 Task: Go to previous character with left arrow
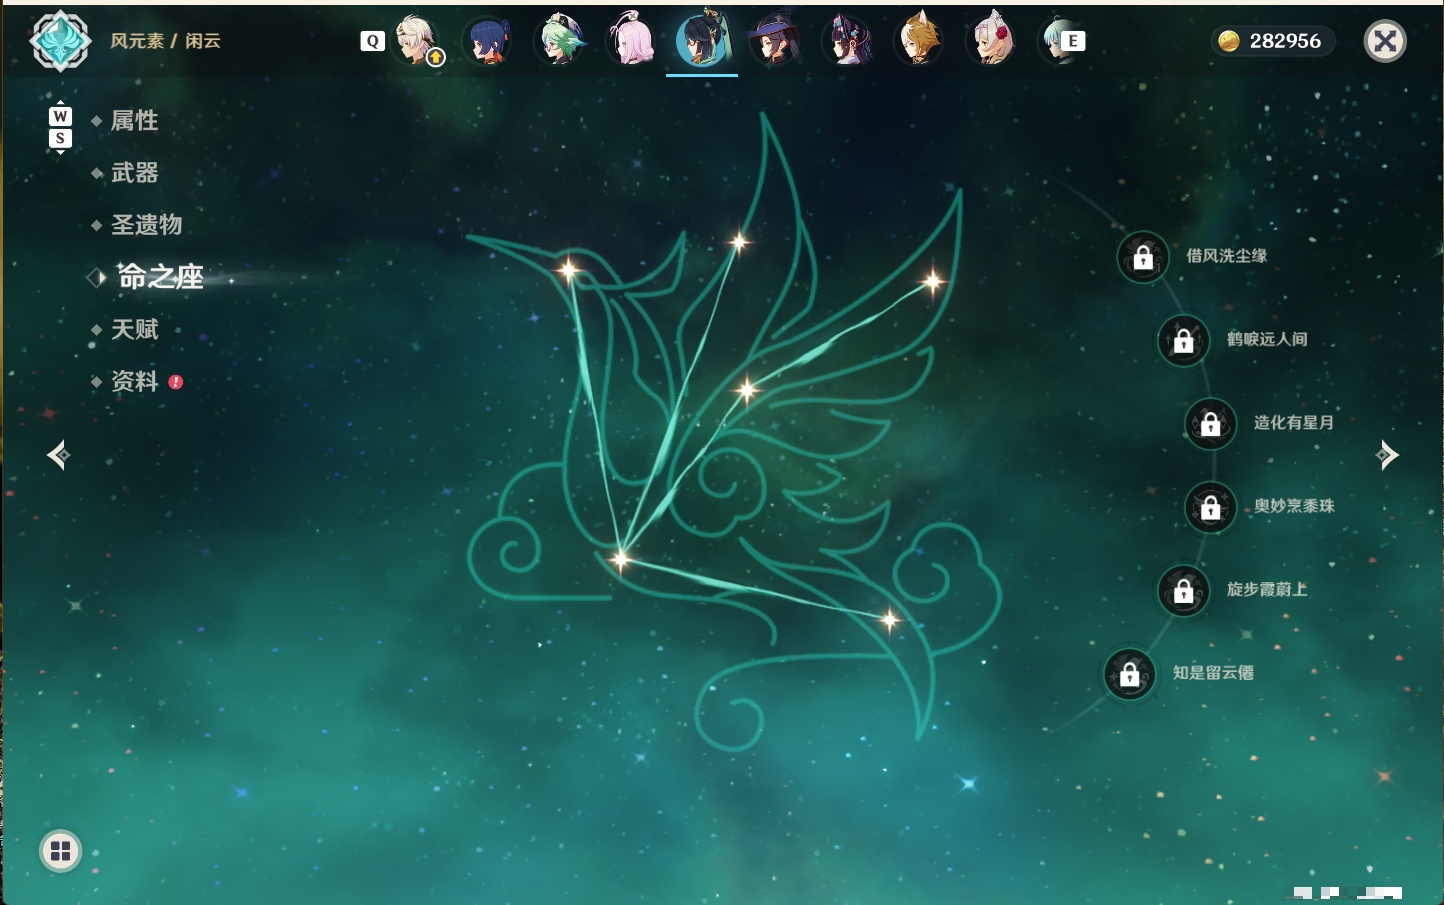click(x=58, y=455)
